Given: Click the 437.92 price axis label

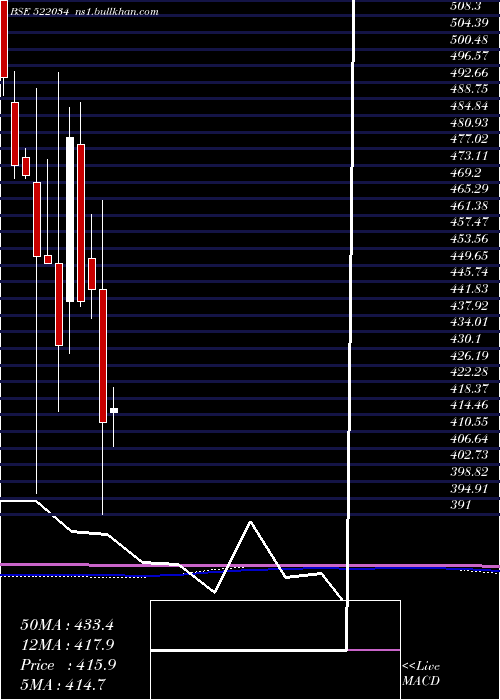Looking at the screenshot, I should pyautogui.click(x=469, y=305).
